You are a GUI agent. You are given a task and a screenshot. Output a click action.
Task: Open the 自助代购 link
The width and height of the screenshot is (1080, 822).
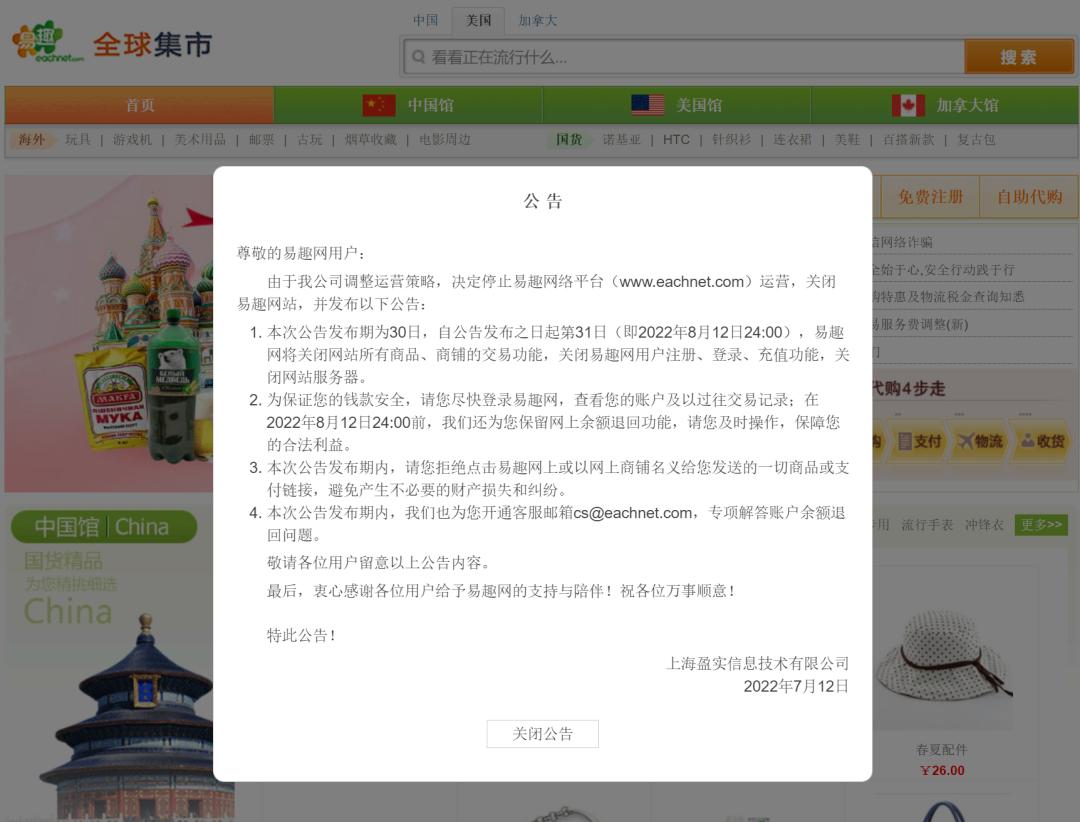click(x=1028, y=197)
